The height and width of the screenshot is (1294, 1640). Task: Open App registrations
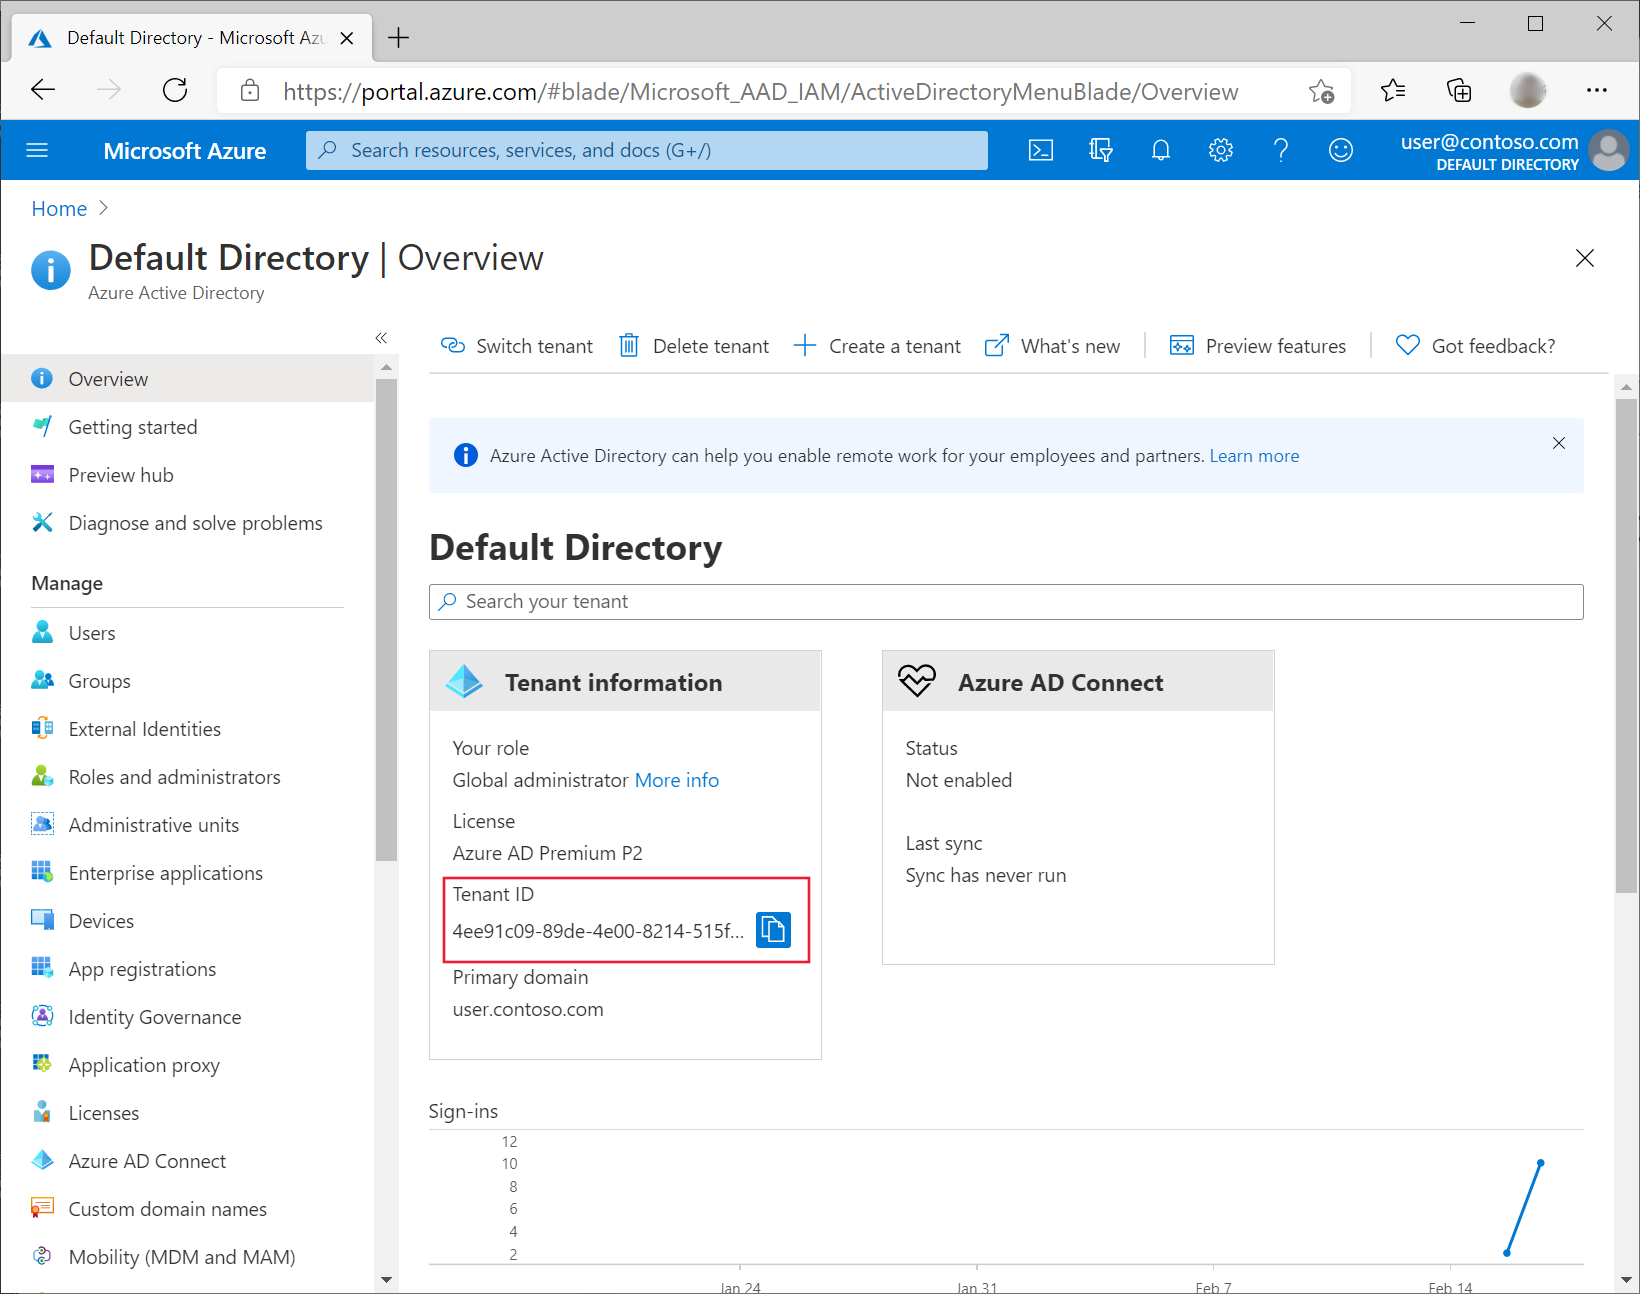(142, 968)
